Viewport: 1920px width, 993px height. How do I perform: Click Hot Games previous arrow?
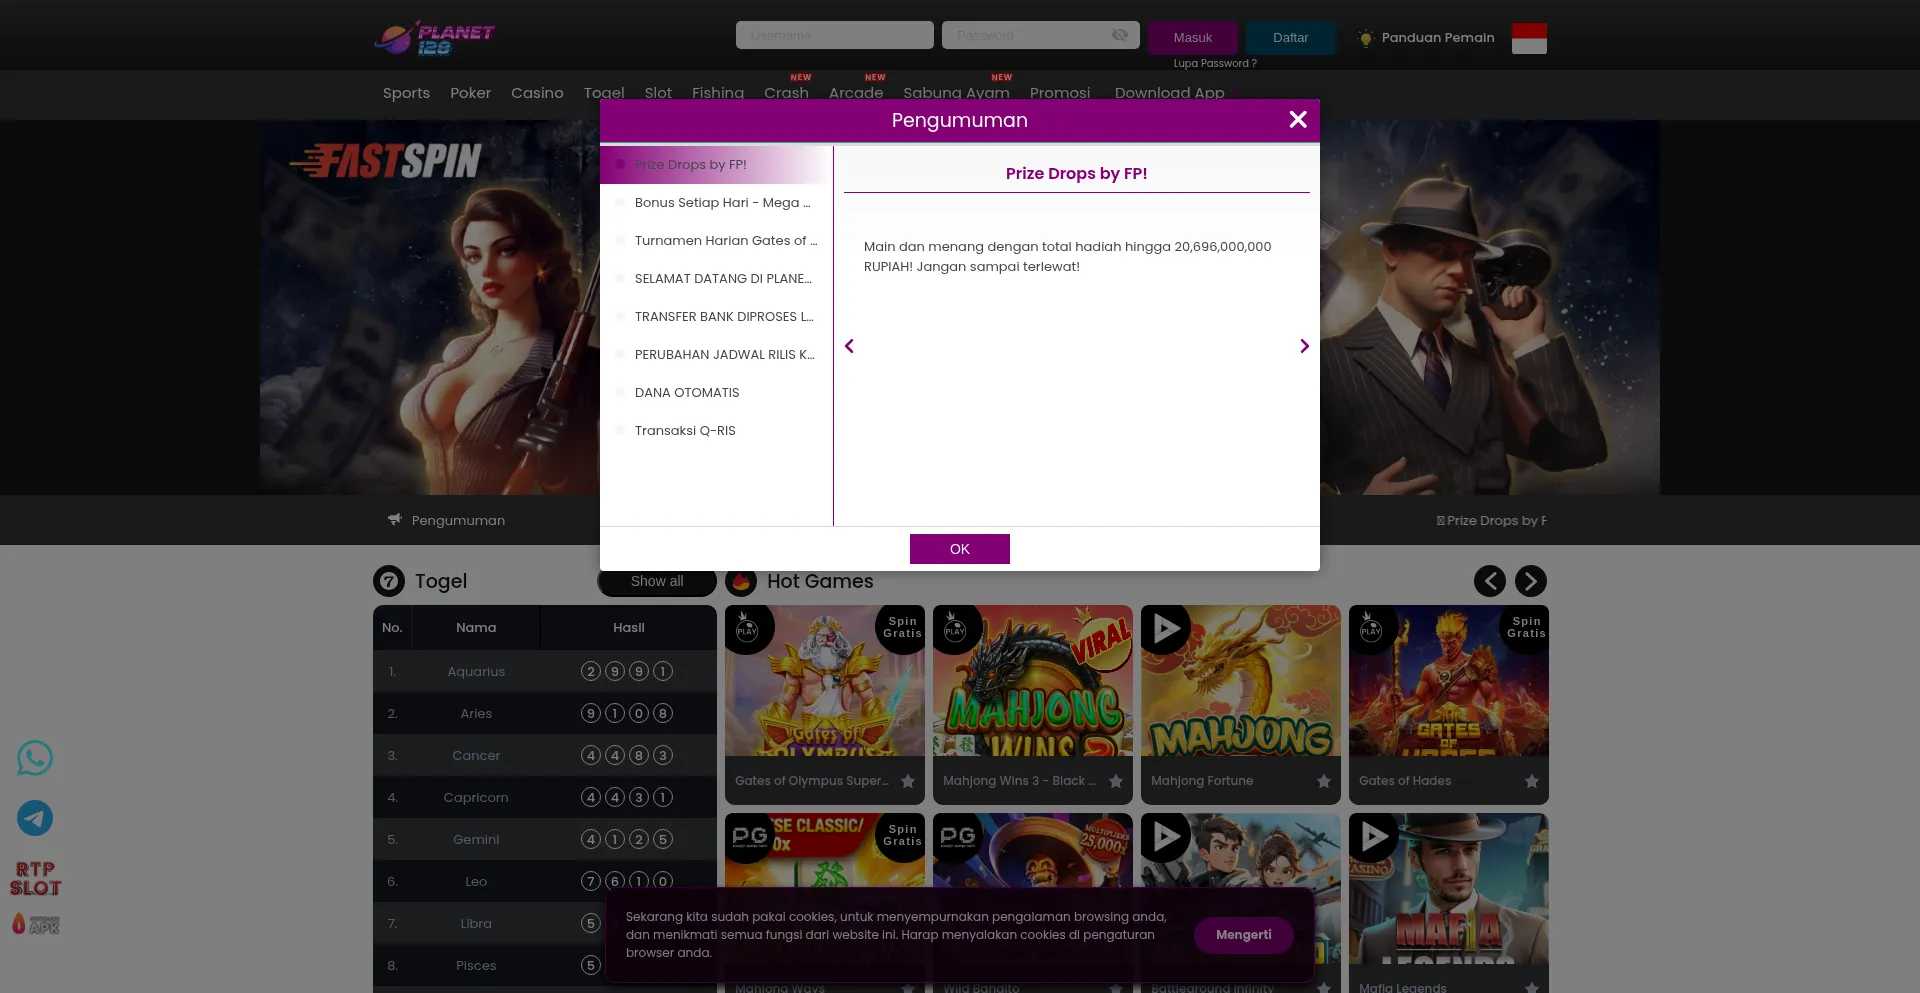pos(1490,581)
